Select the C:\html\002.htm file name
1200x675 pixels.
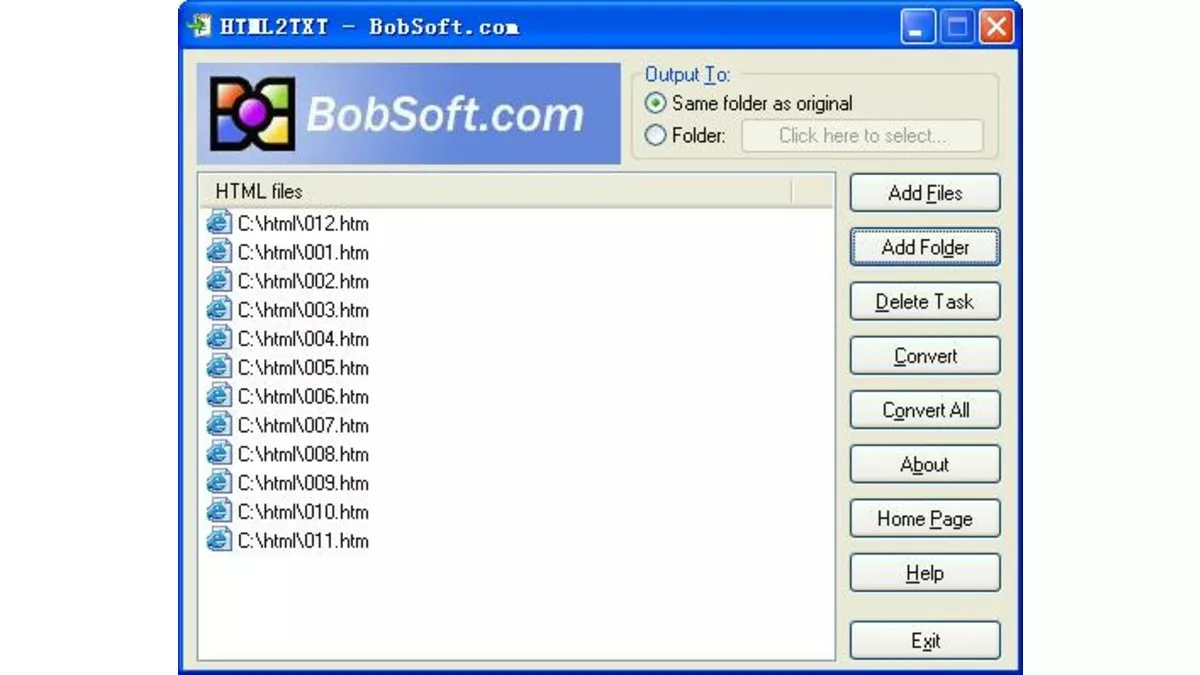(x=303, y=281)
